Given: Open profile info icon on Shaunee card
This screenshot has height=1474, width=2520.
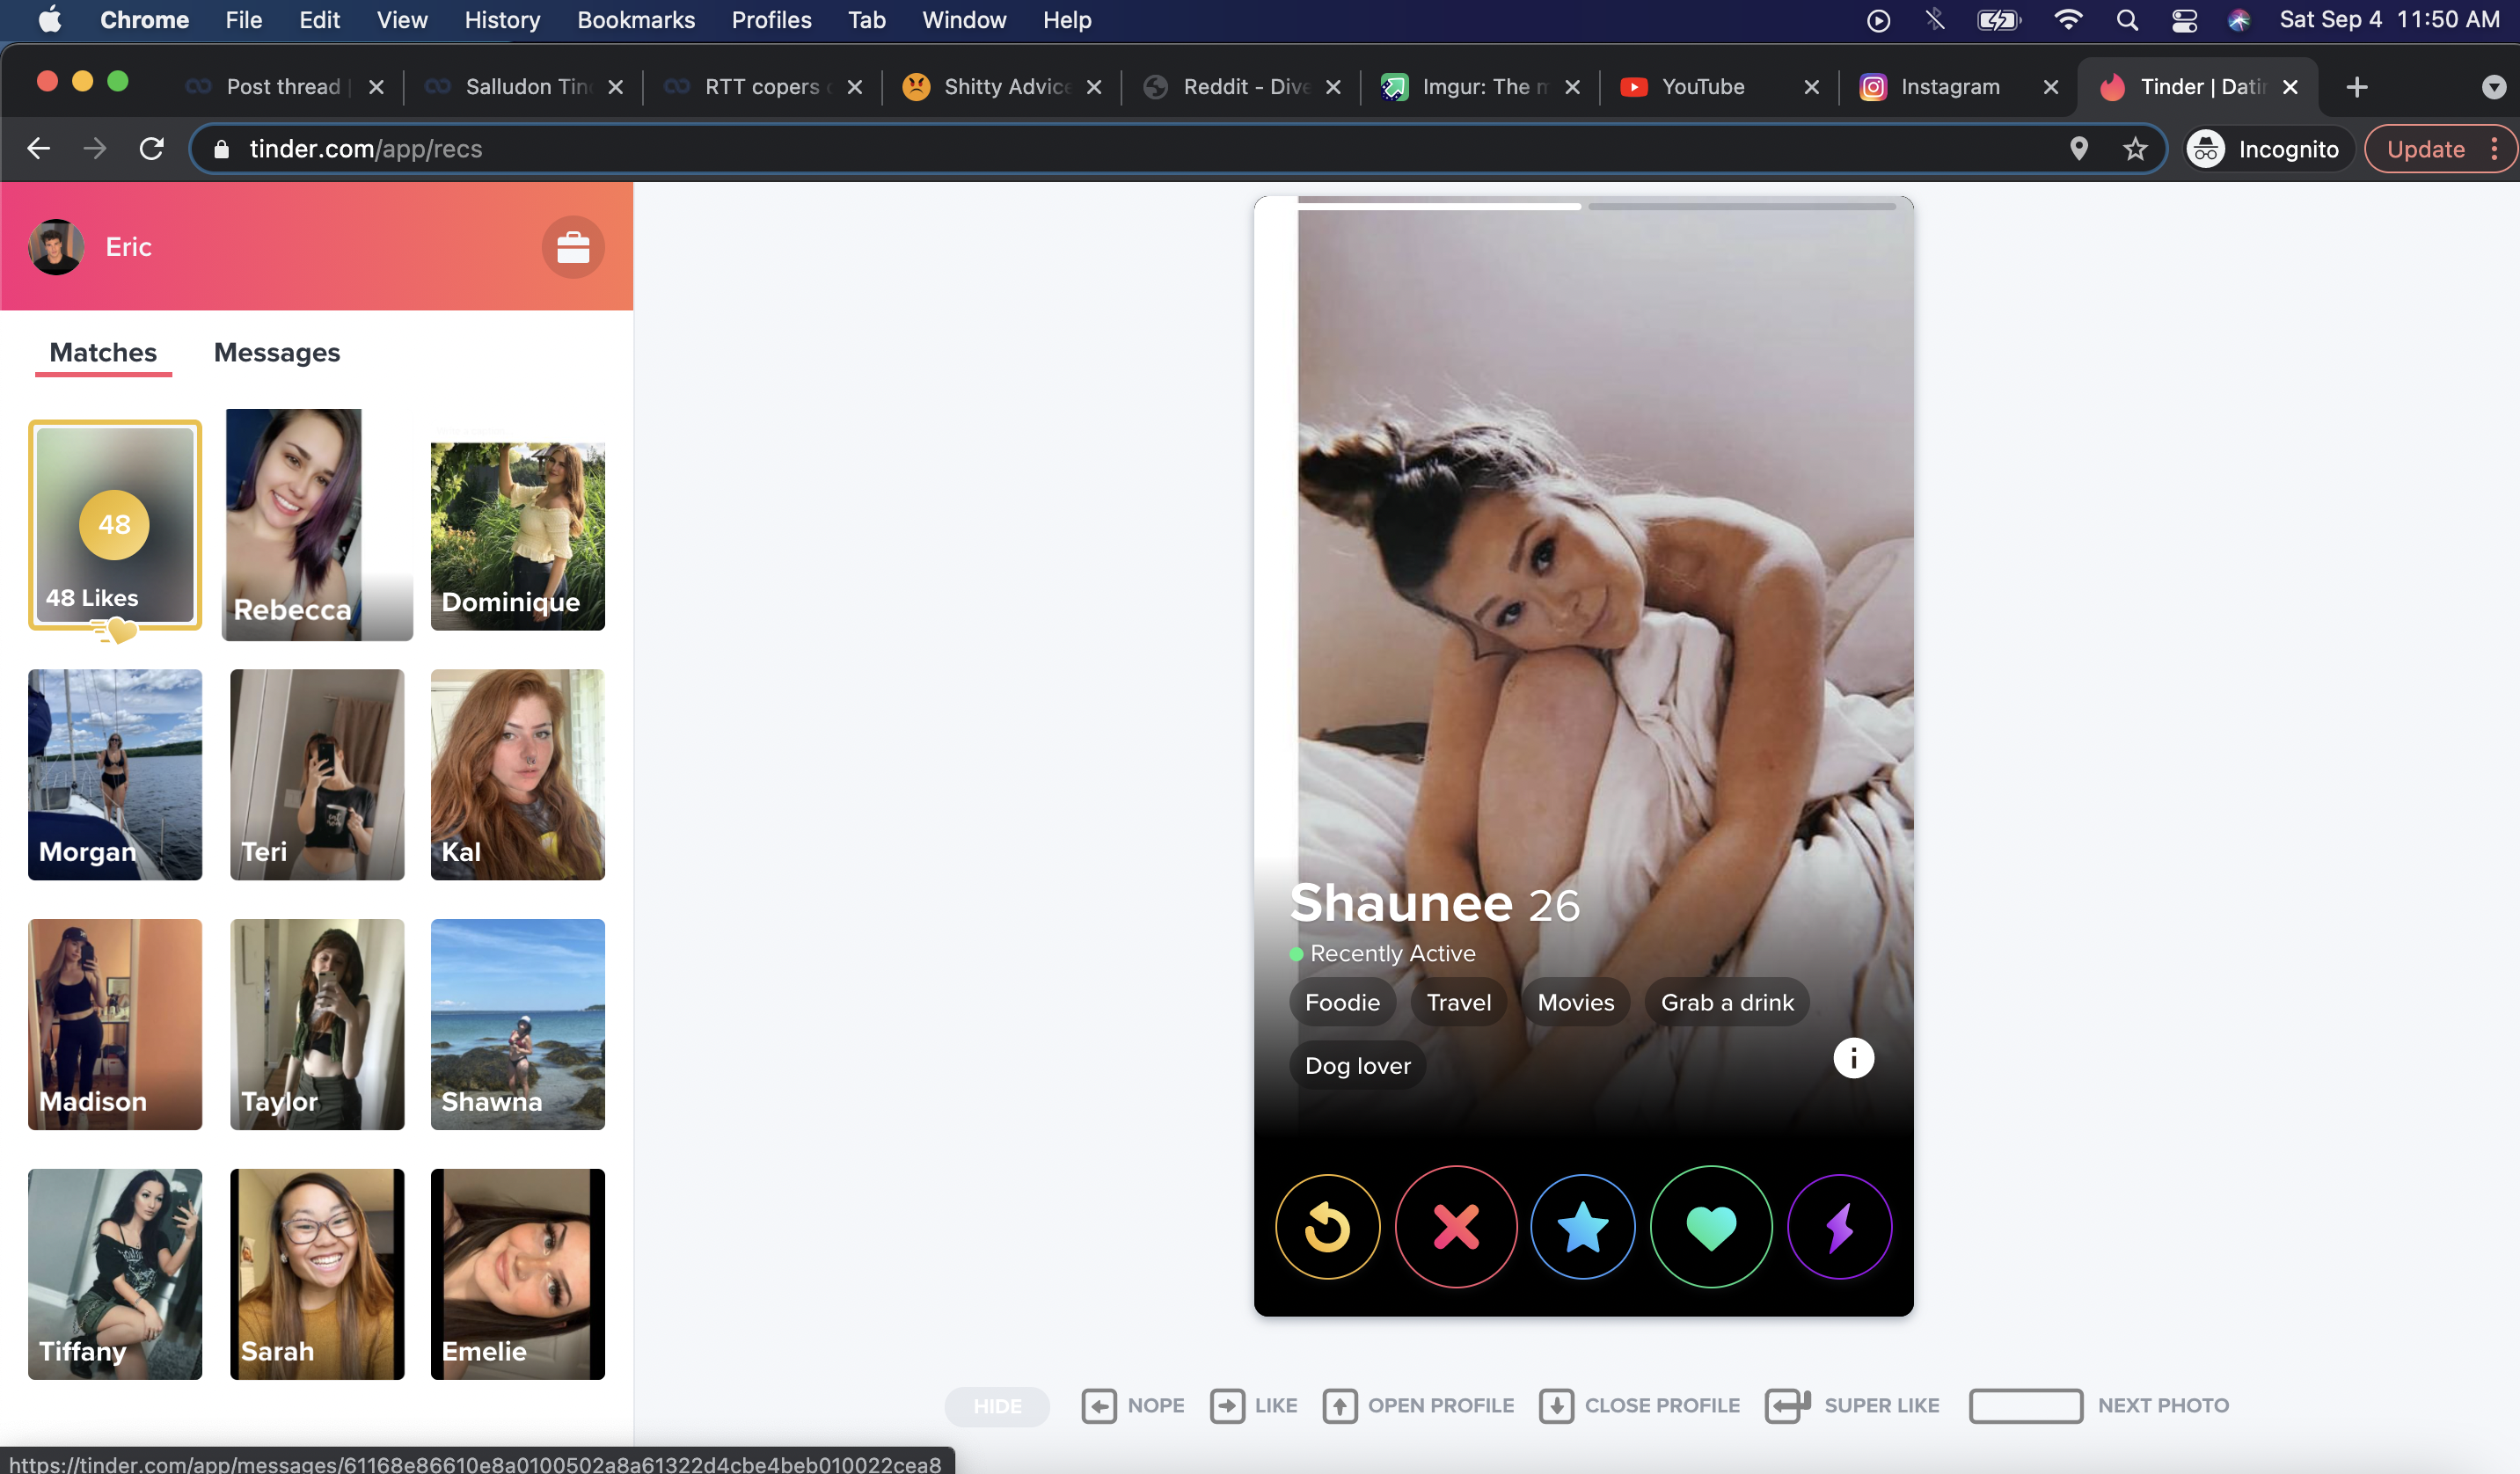Looking at the screenshot, I should click(1852, 1058).
